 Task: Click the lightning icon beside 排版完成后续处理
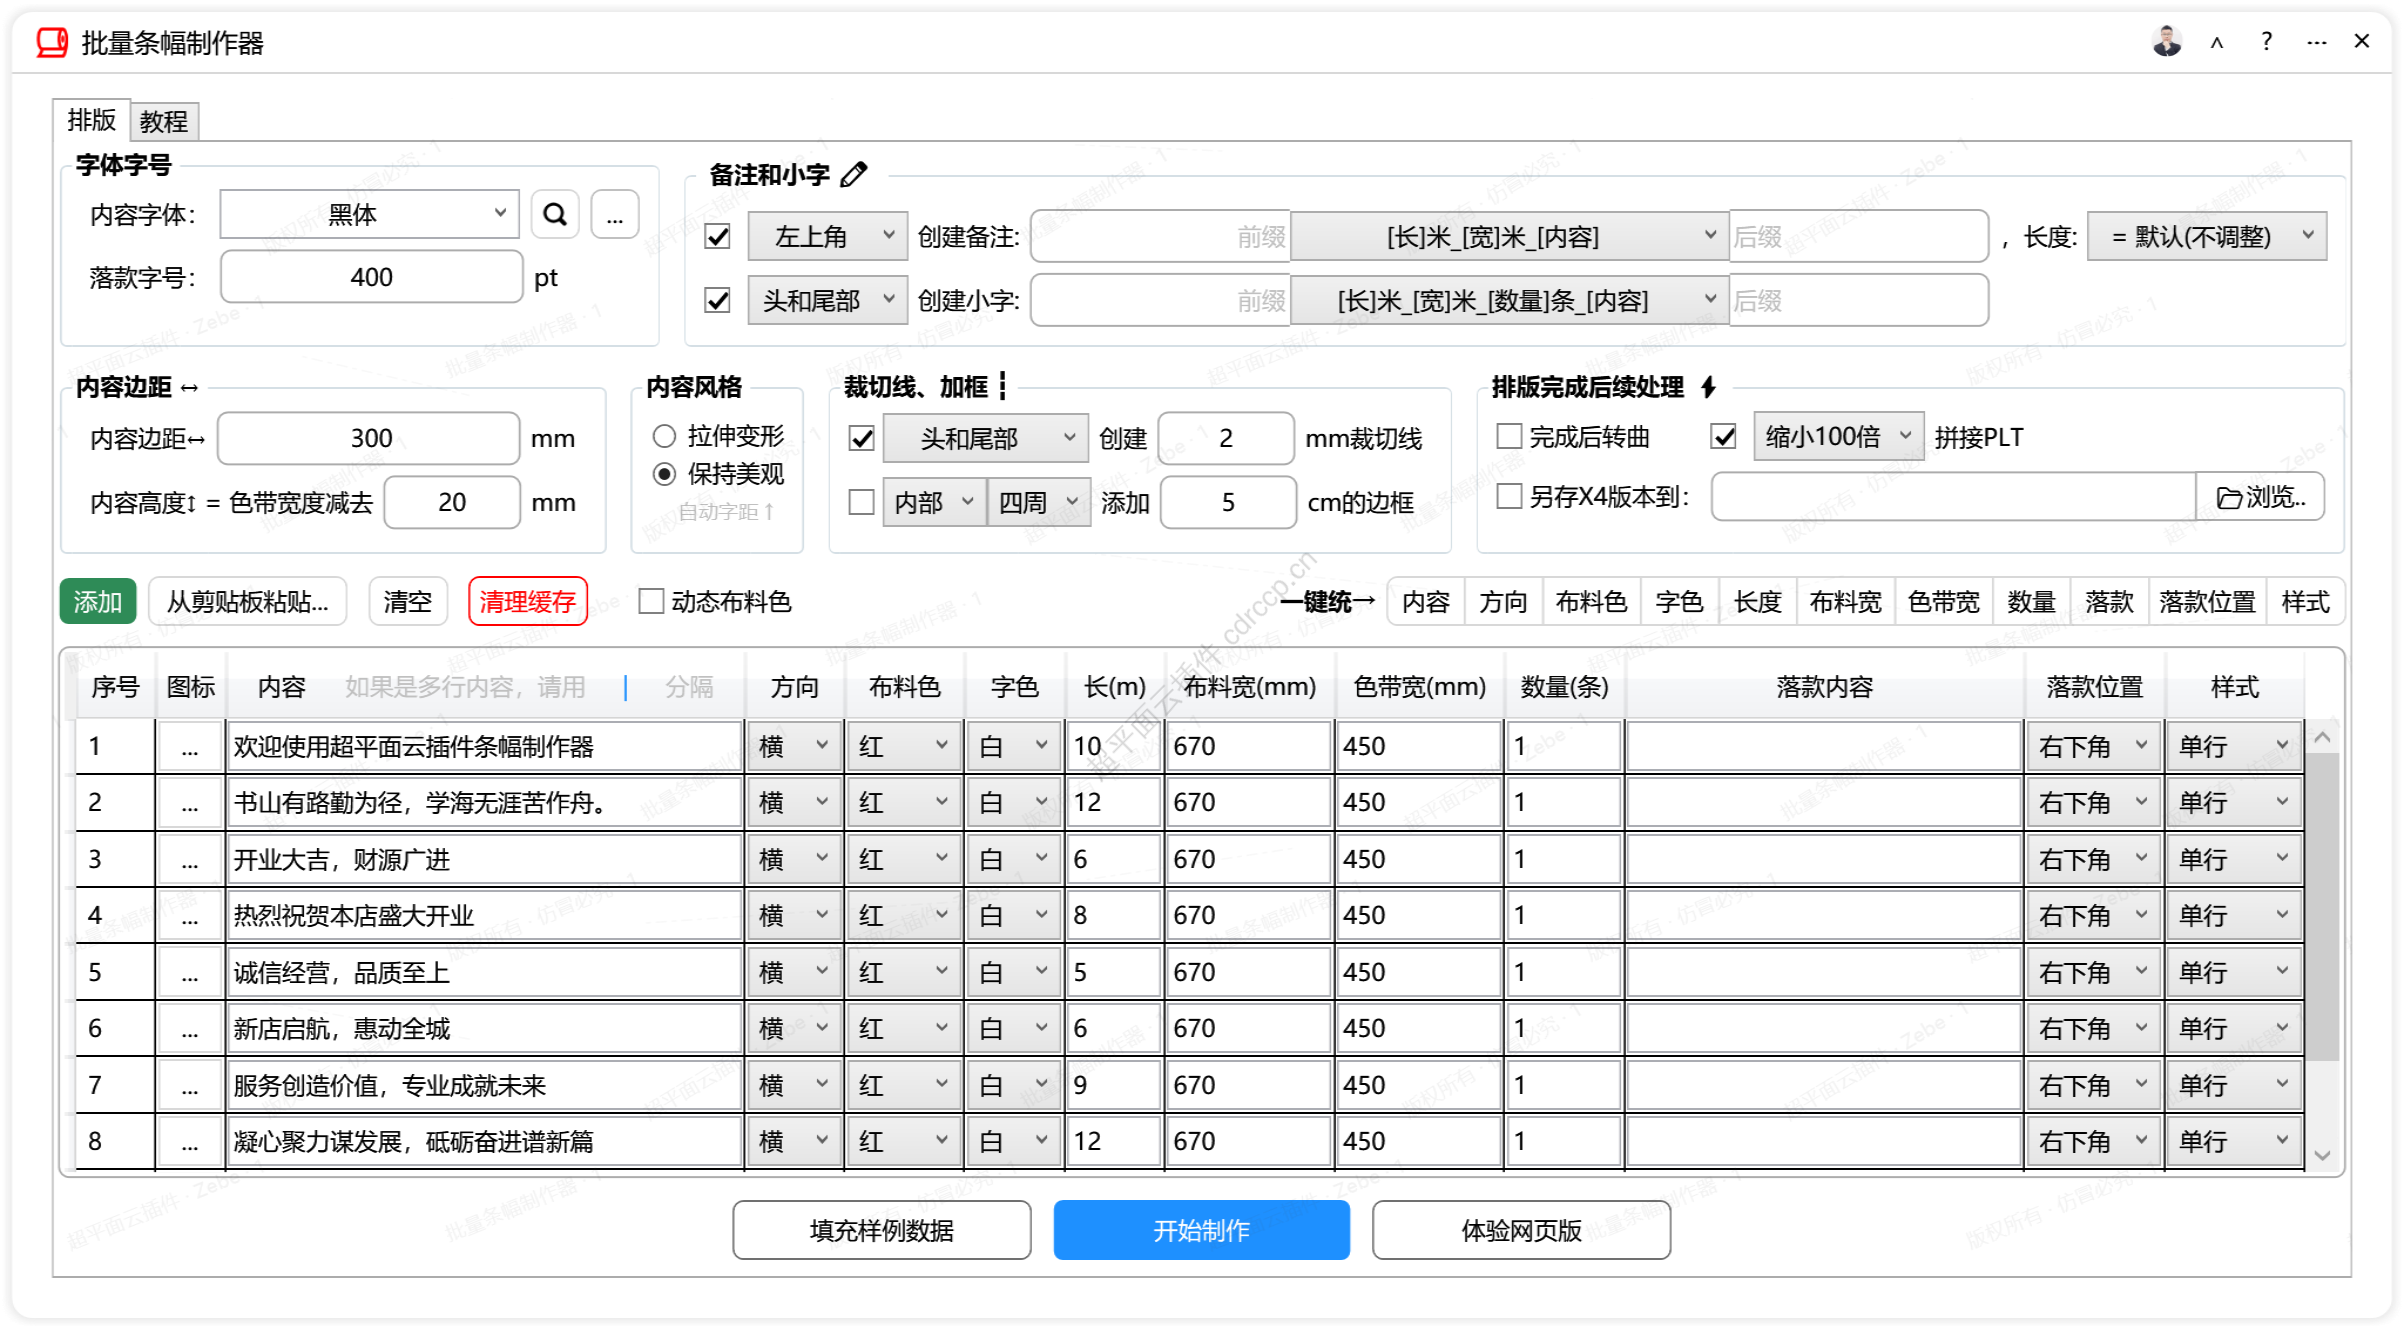(1709, 387)
